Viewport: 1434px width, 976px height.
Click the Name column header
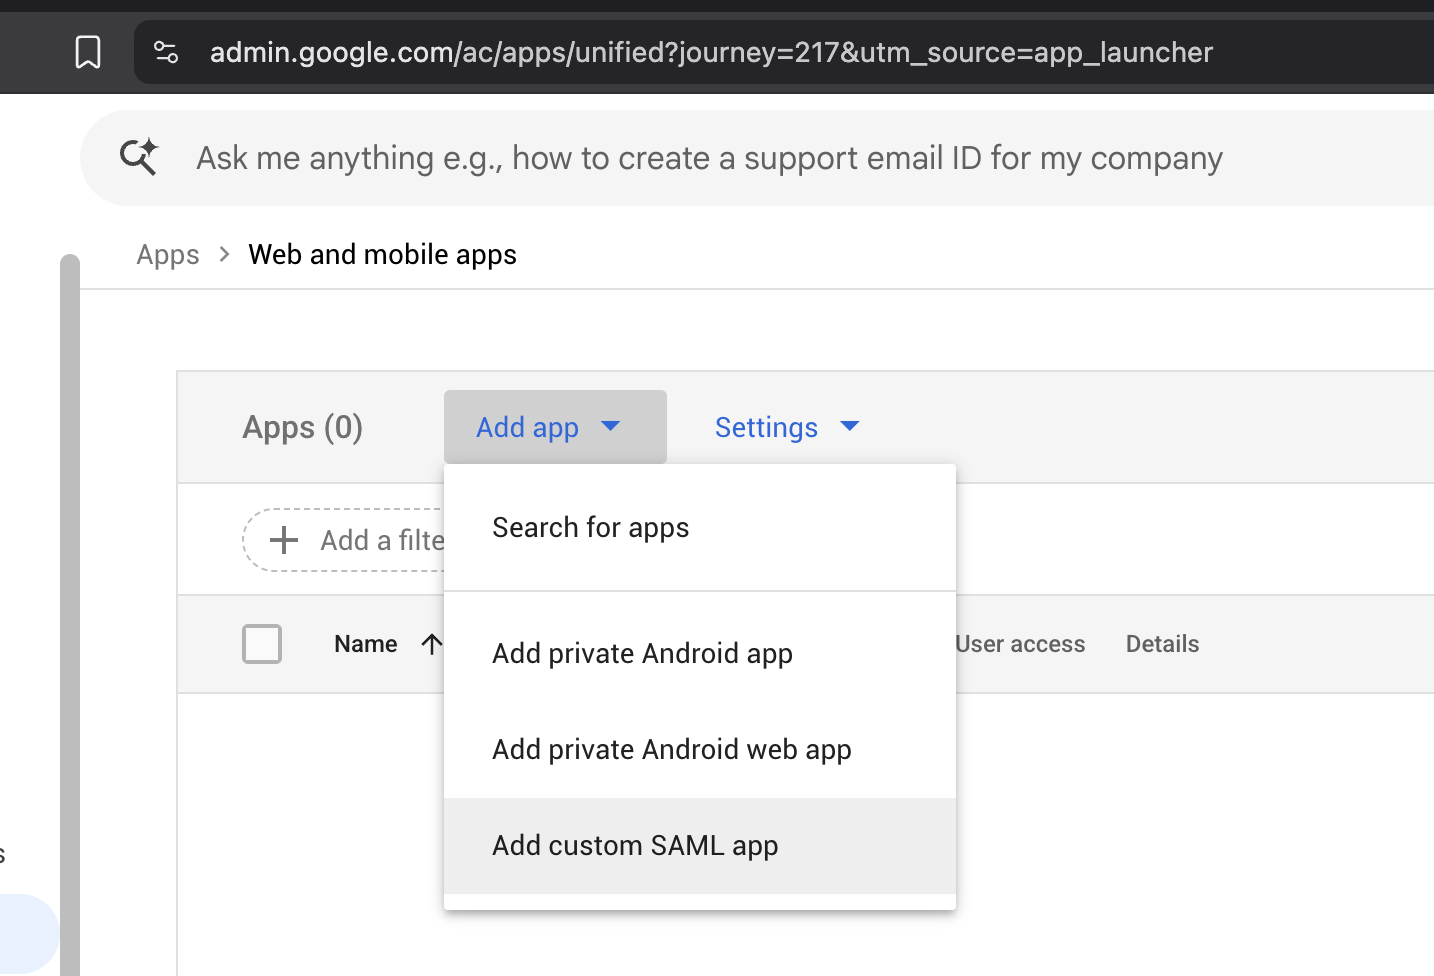pos(366,644)
